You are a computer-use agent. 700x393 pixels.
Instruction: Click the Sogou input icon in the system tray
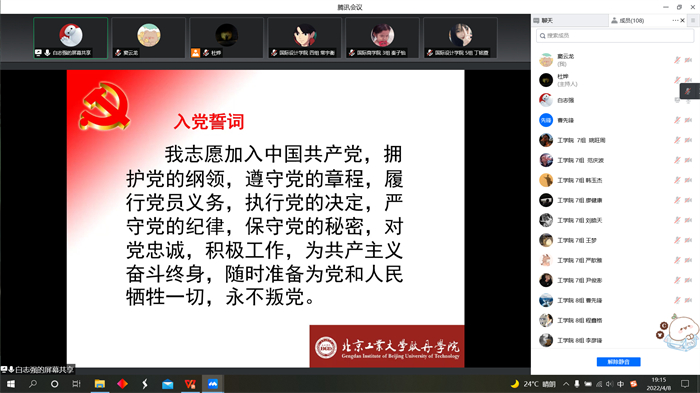click(633, 384)
